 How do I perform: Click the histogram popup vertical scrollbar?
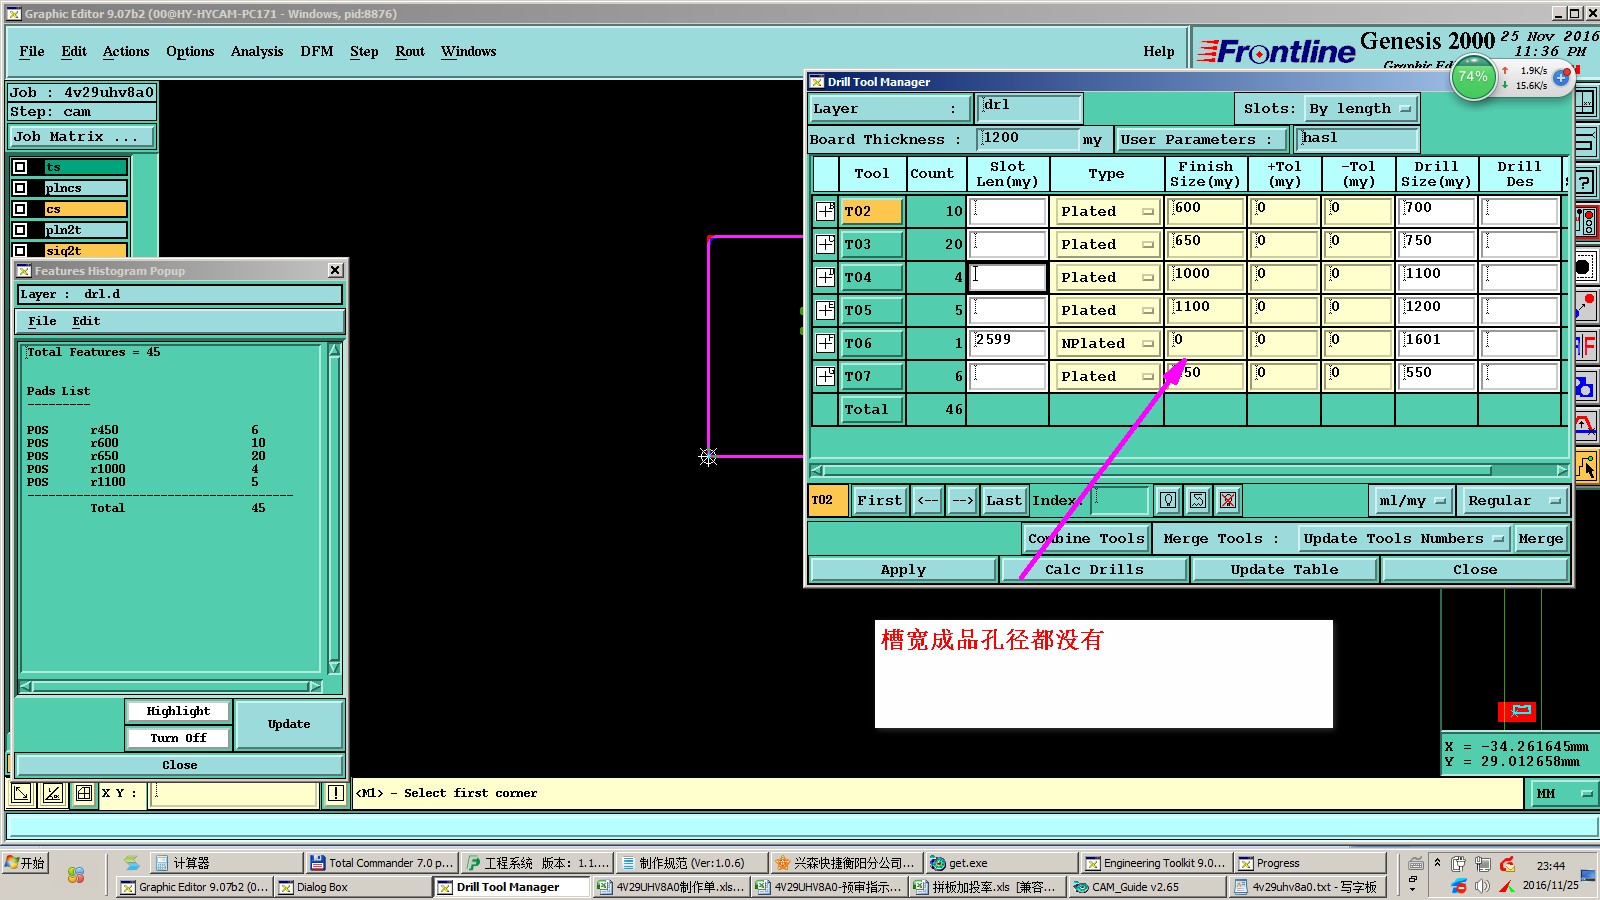coord(334,508)
